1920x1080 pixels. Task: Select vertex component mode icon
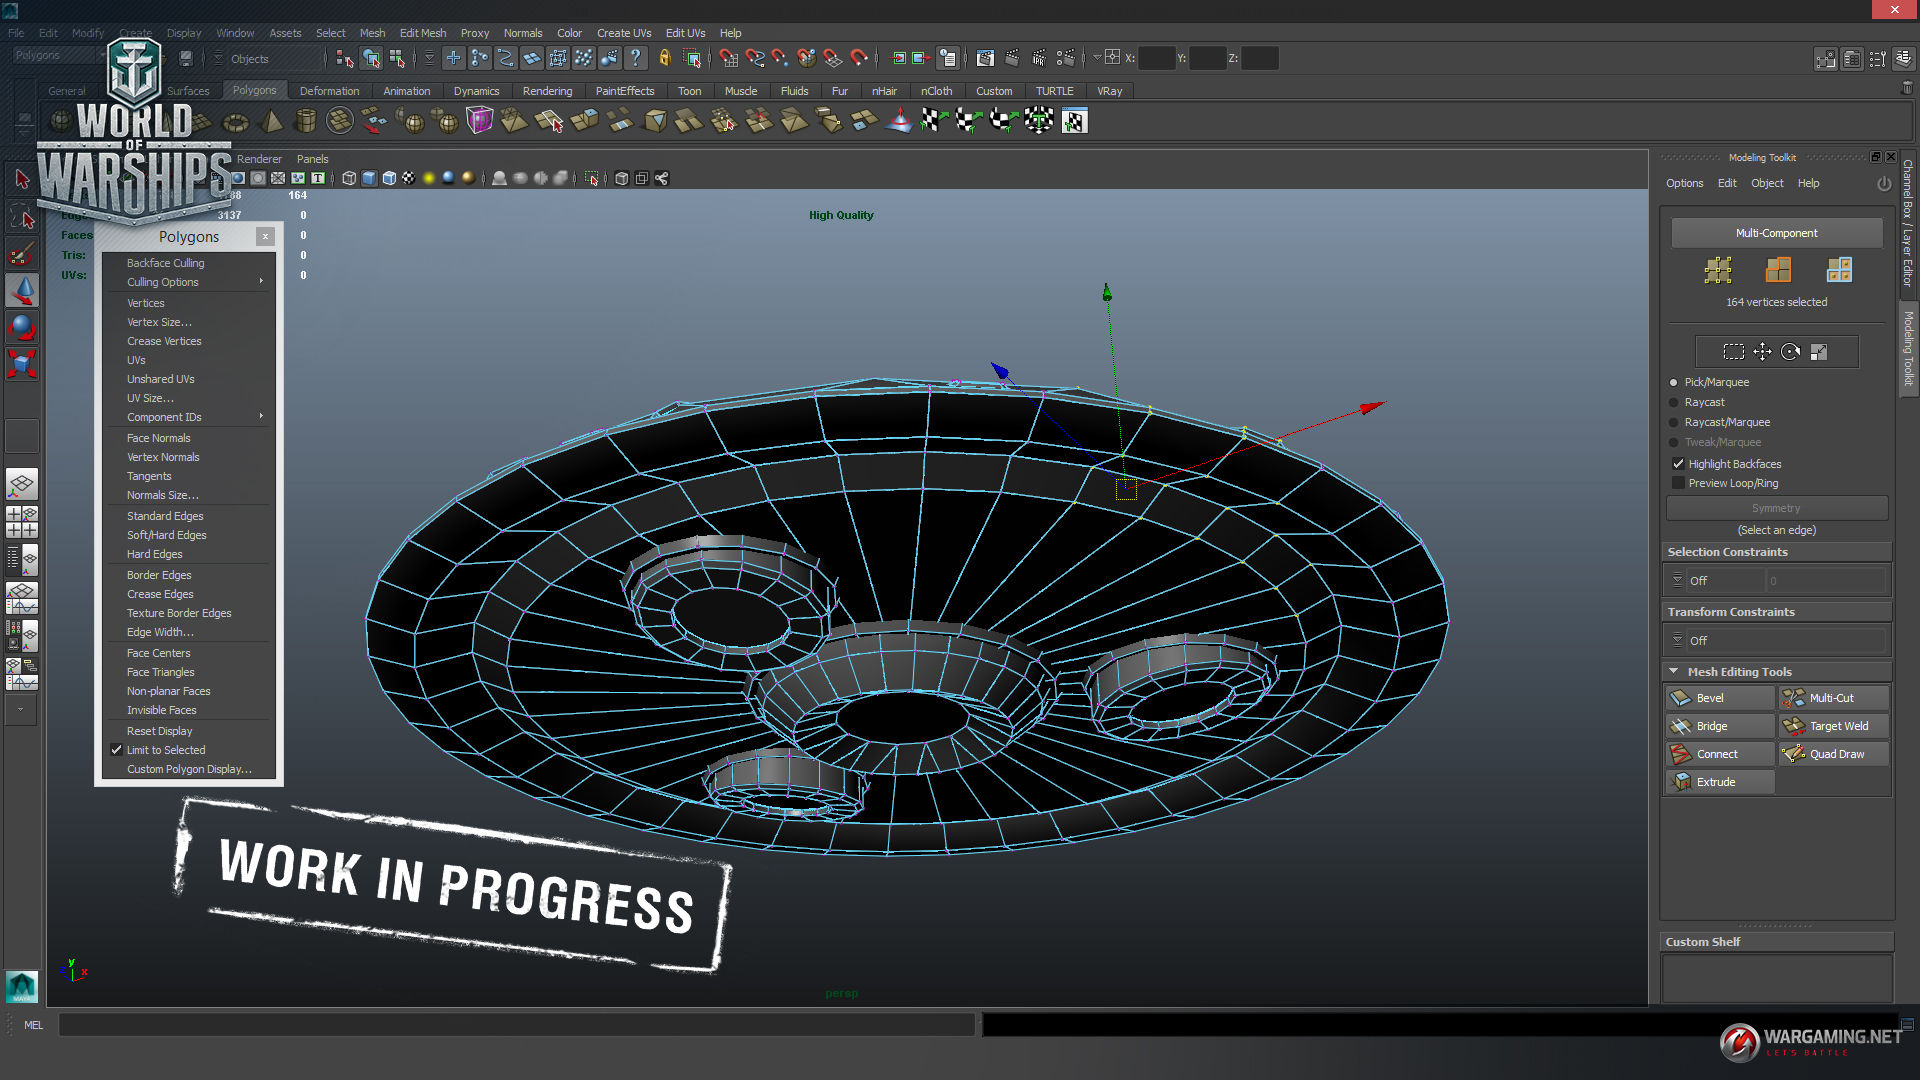pyautogui.click(x=1718, y=270)
